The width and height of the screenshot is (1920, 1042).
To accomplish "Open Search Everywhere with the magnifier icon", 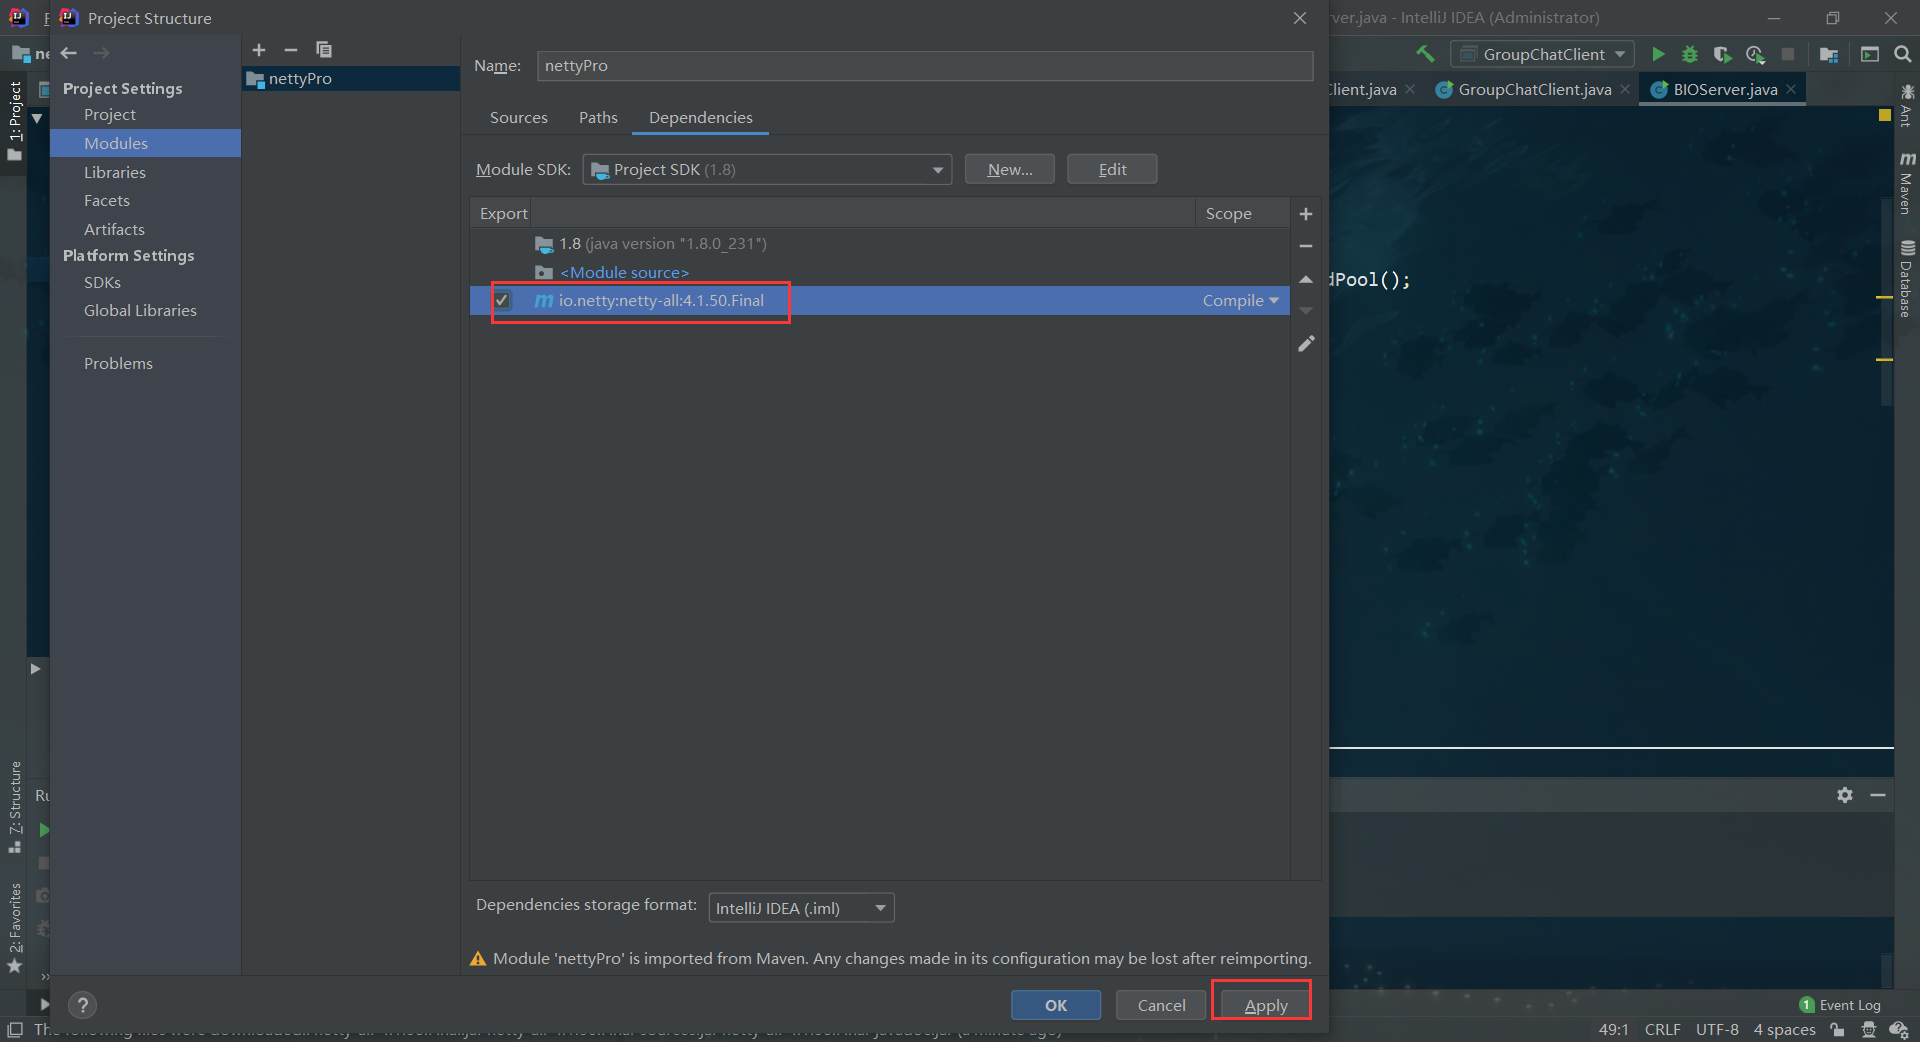I will [1903, 54].
